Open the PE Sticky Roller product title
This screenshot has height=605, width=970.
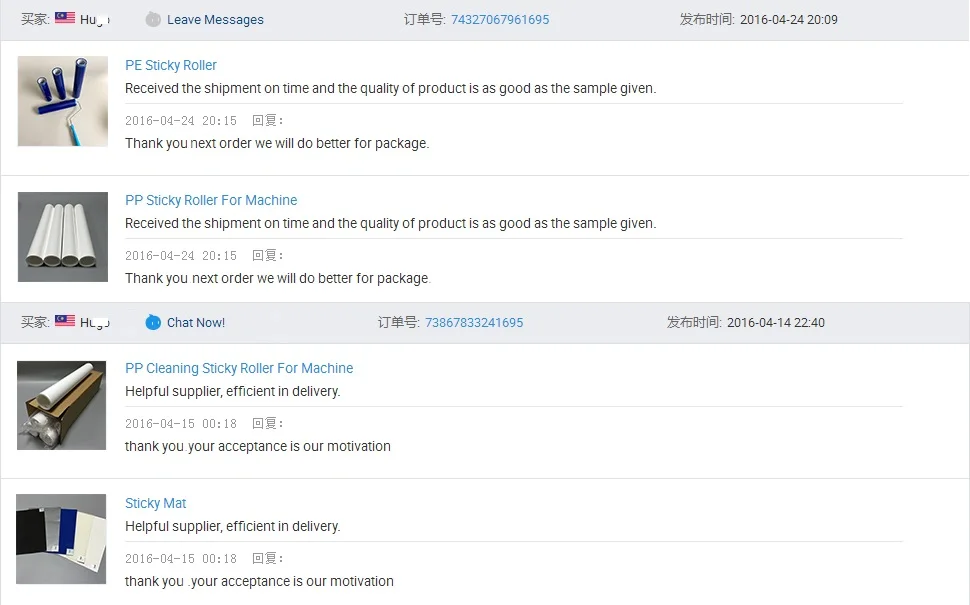point(171,65)
